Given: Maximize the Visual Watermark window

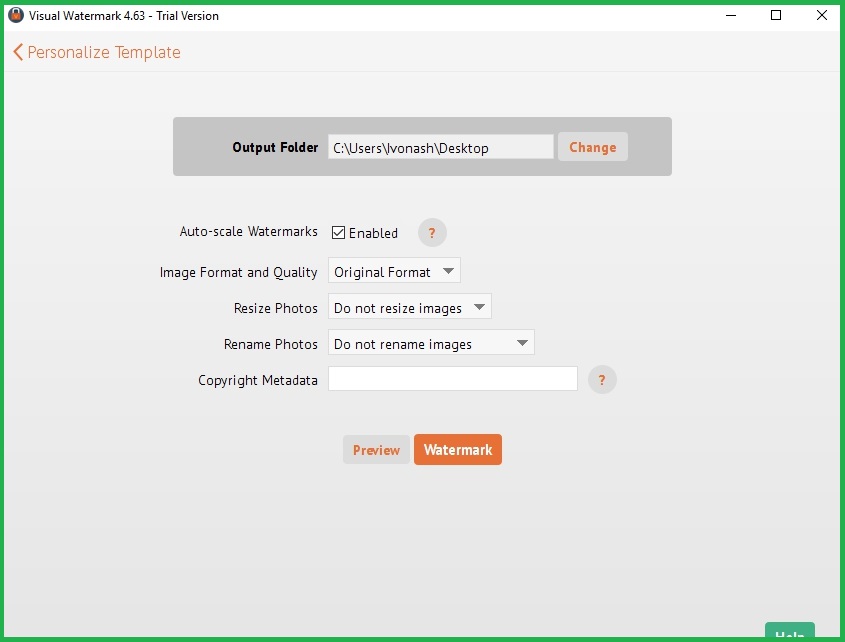Looking at the screenshot, I should [x=776, y=15].
